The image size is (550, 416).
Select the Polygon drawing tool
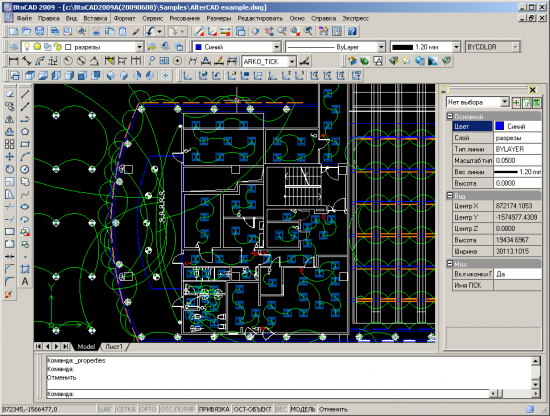pos(25,132)
